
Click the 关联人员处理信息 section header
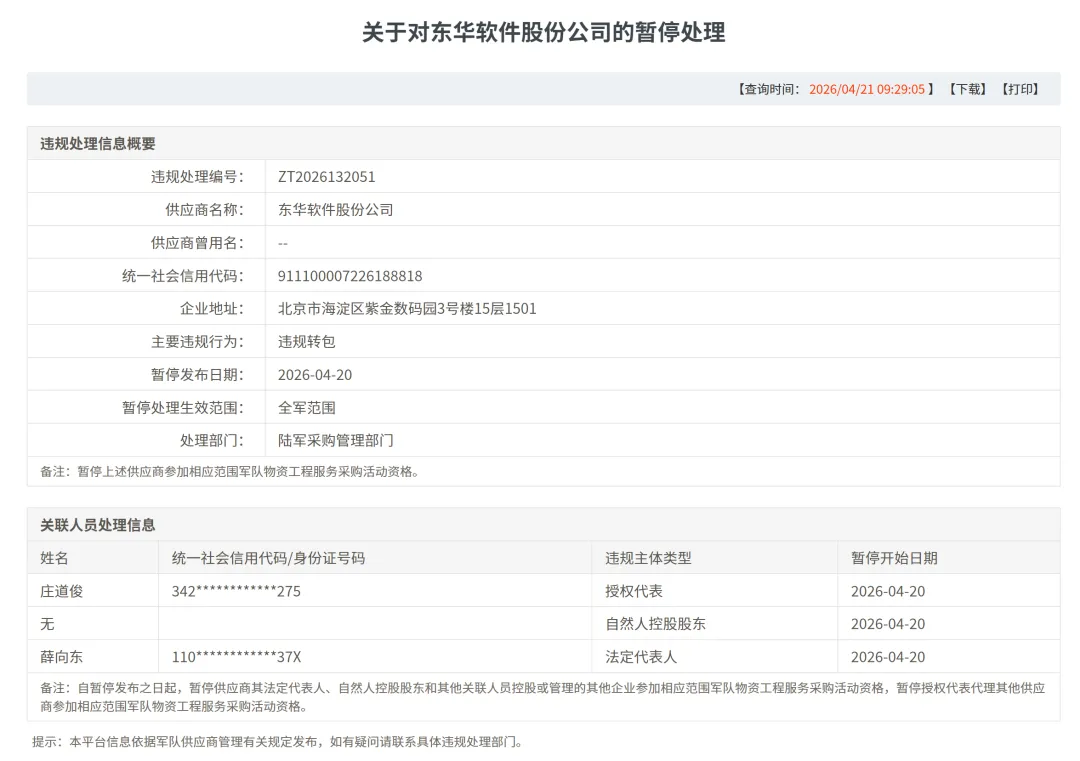[98, 525]
